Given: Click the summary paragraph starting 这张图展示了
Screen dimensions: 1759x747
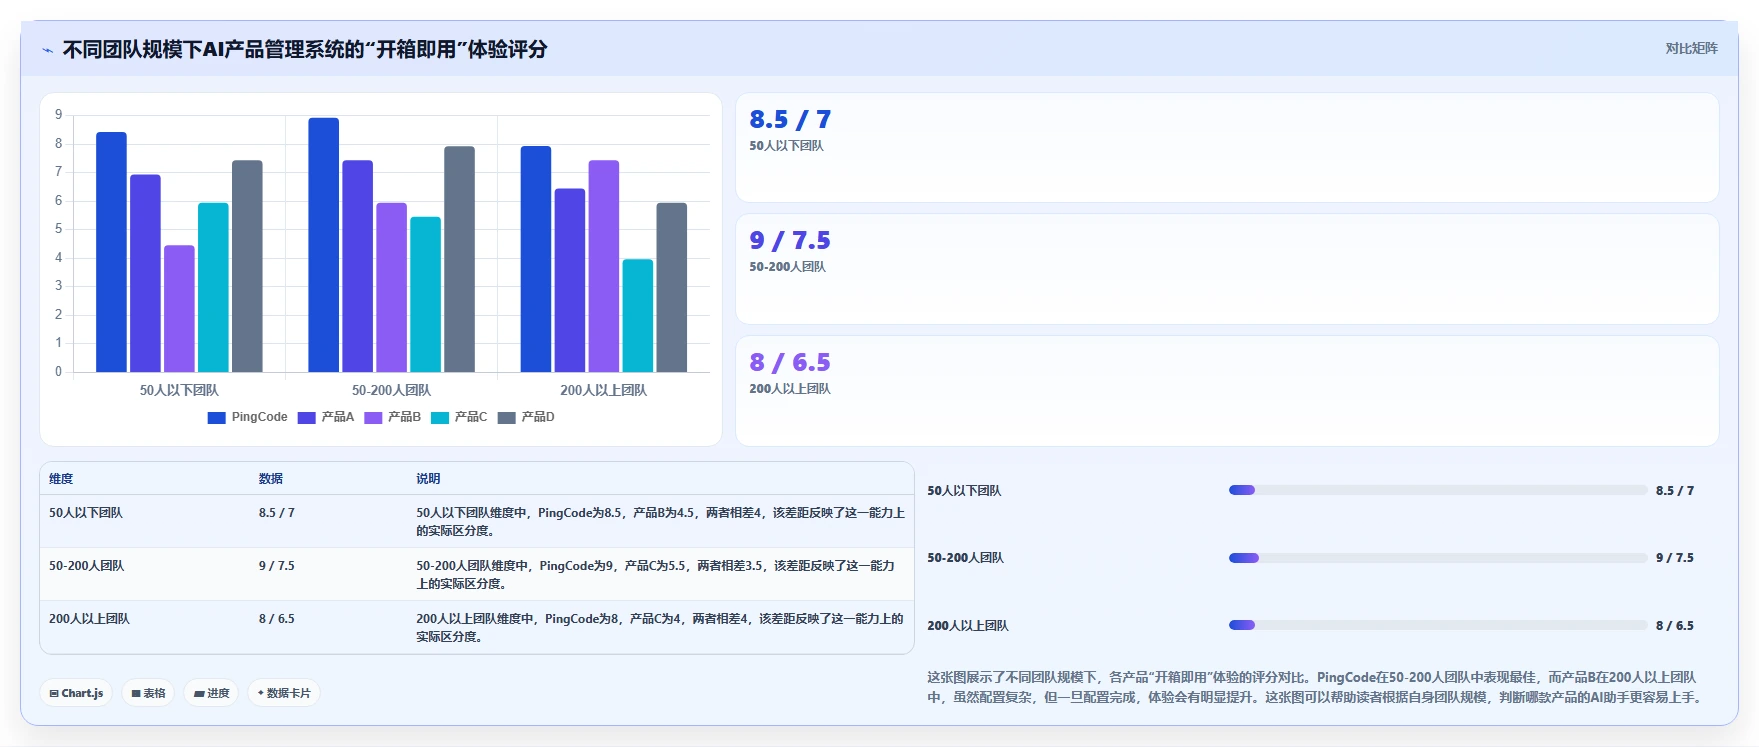Looking at the screenshot, I should coord(1317,687).
